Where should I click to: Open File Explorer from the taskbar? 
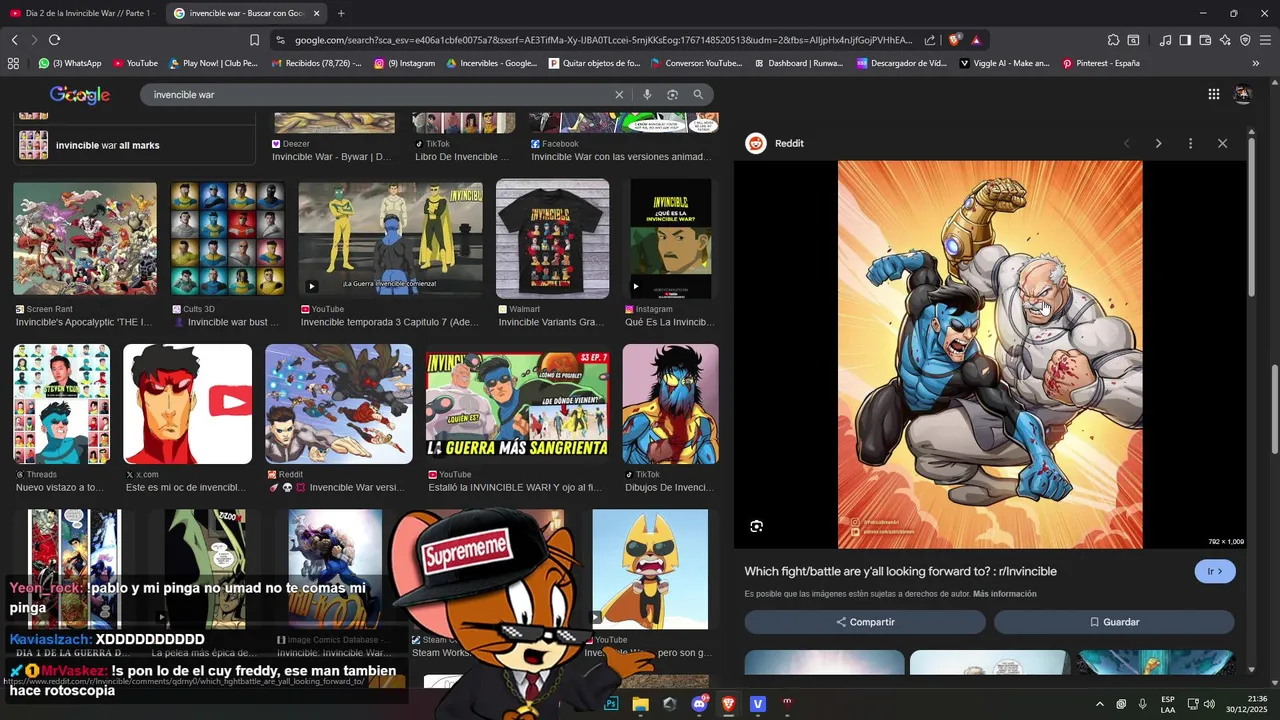[x=640, y=704]
